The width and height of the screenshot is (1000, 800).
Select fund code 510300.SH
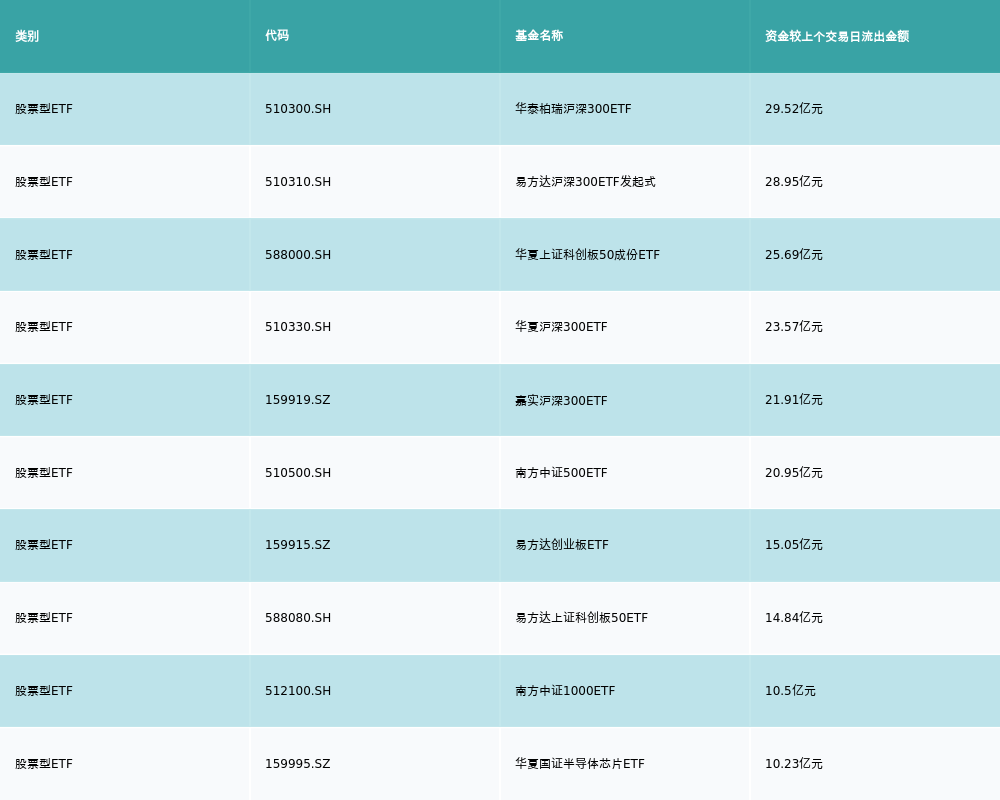tap(298, 109)
